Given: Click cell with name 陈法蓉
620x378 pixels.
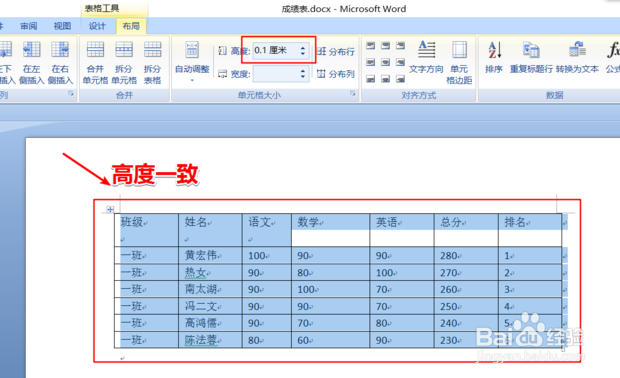Looking at the screenshot, I should click(x=210, y=340).
